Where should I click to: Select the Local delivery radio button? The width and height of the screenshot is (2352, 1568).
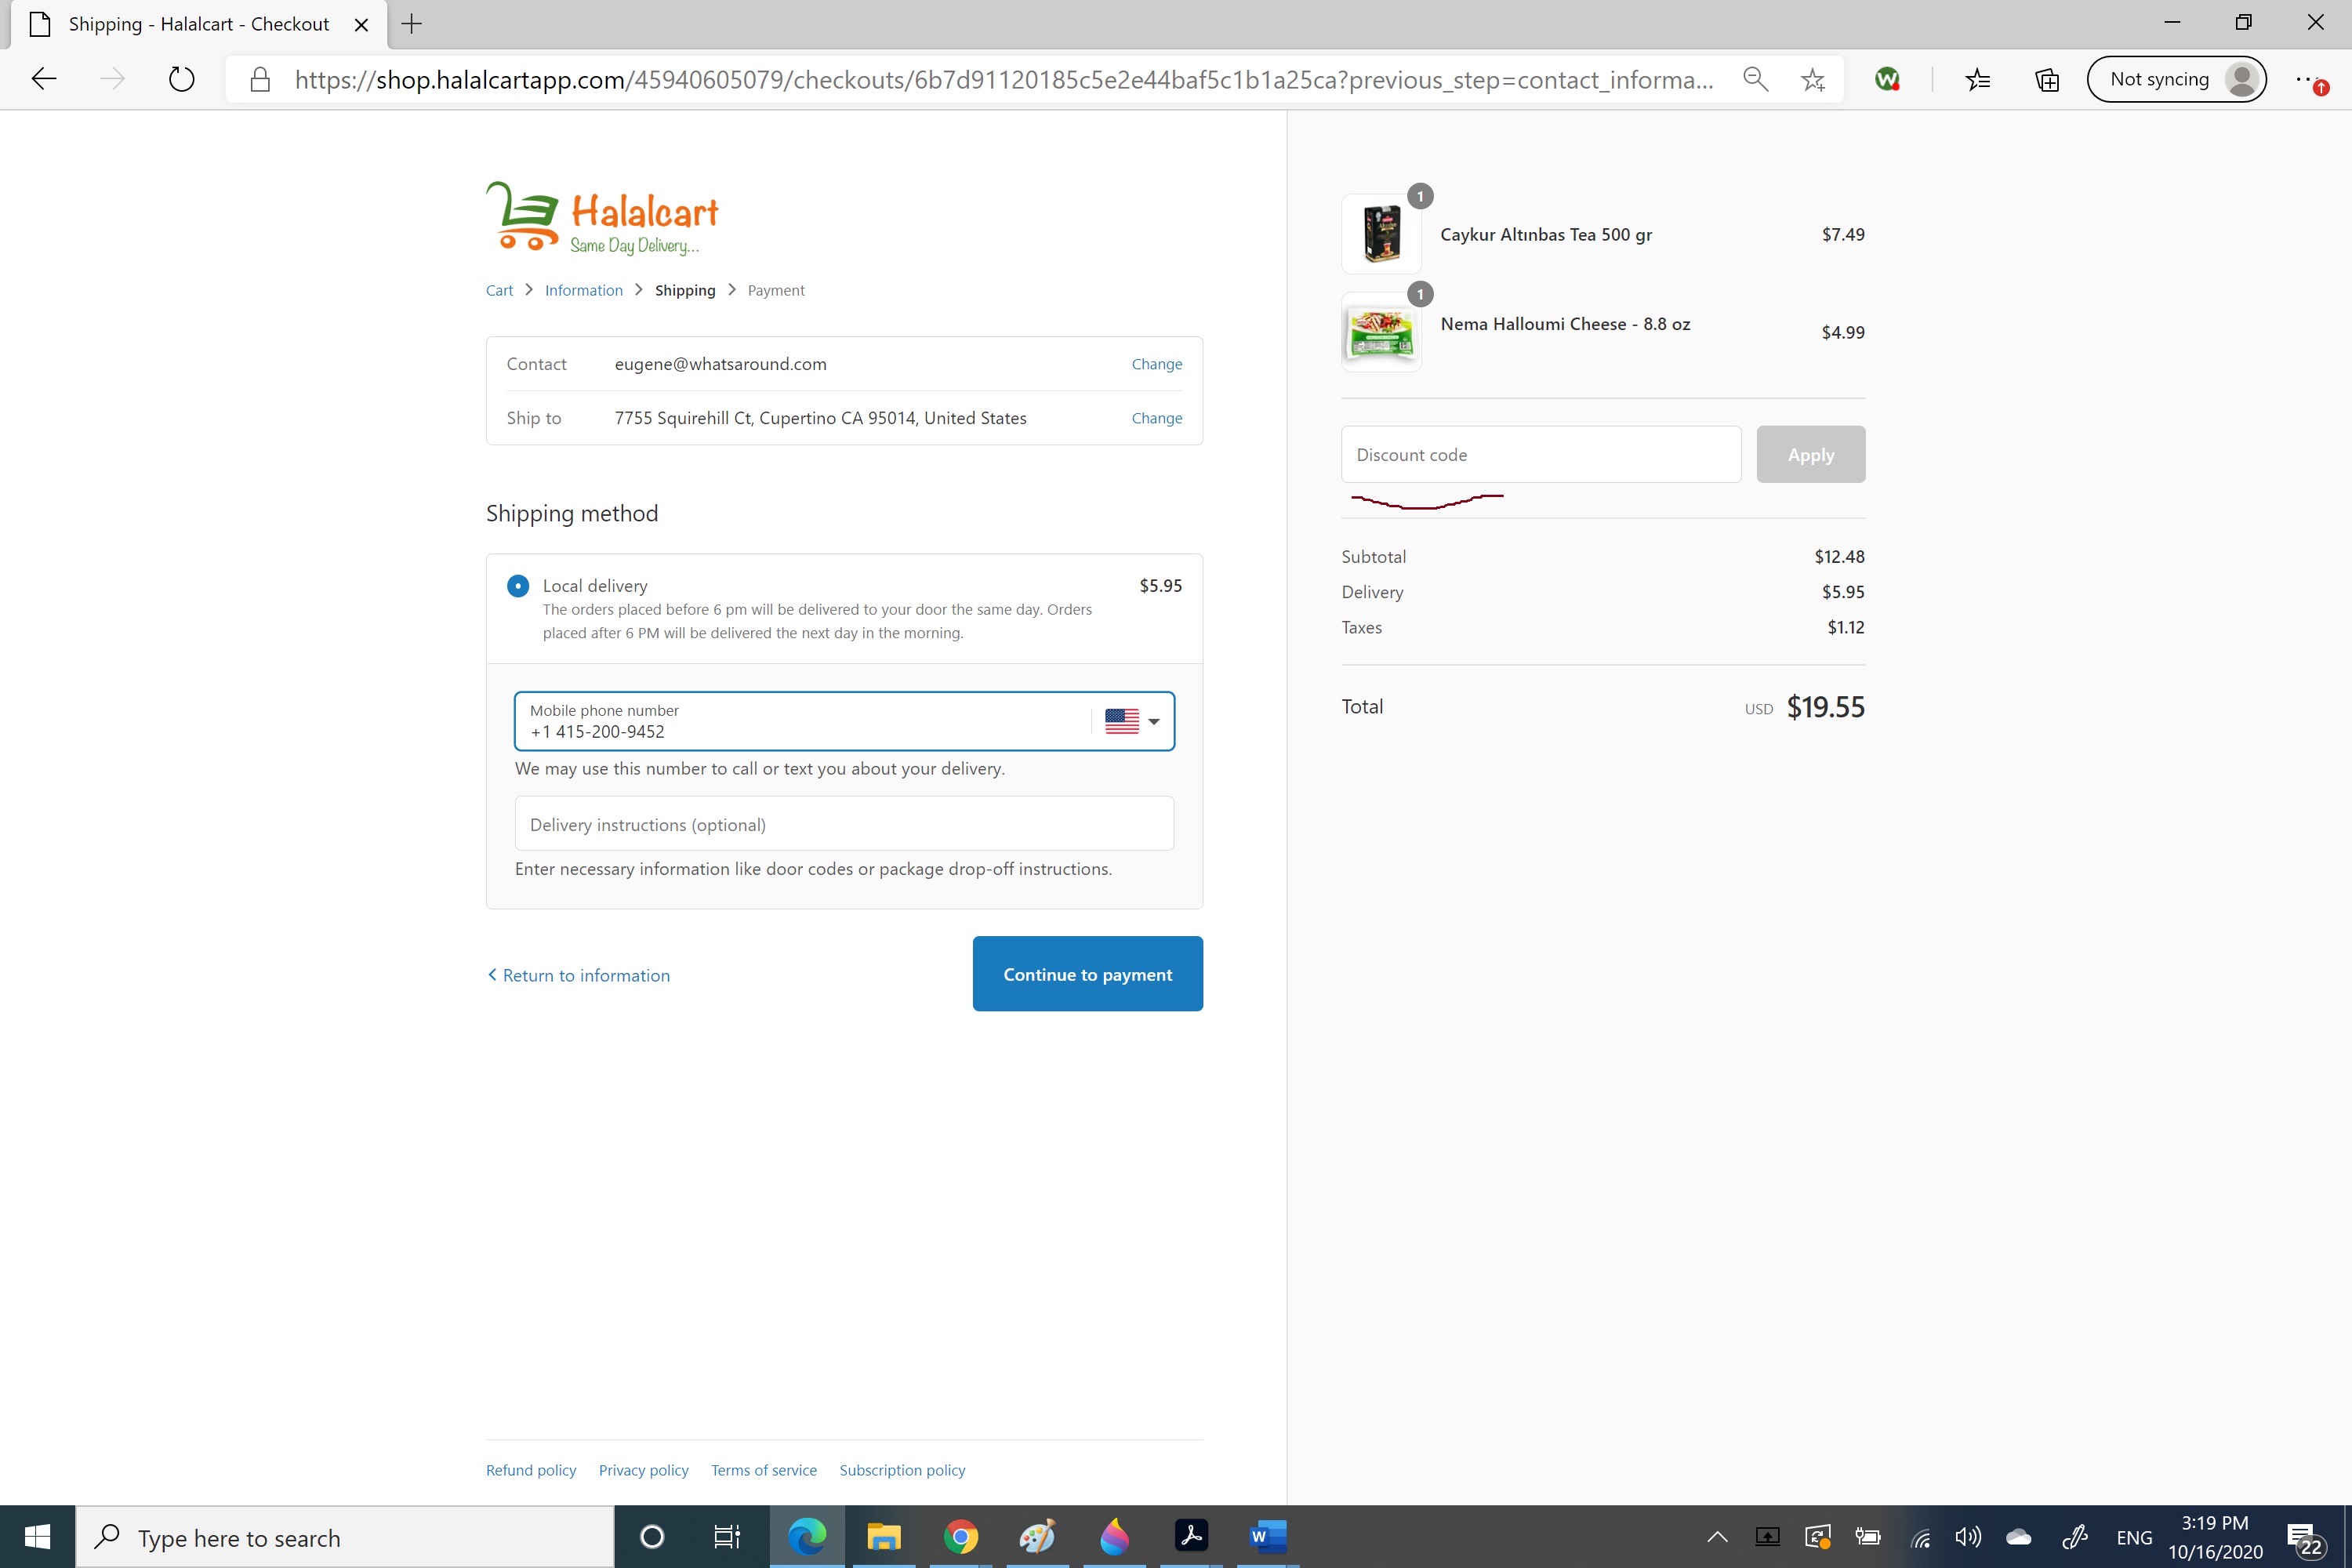tap(518, 586)
